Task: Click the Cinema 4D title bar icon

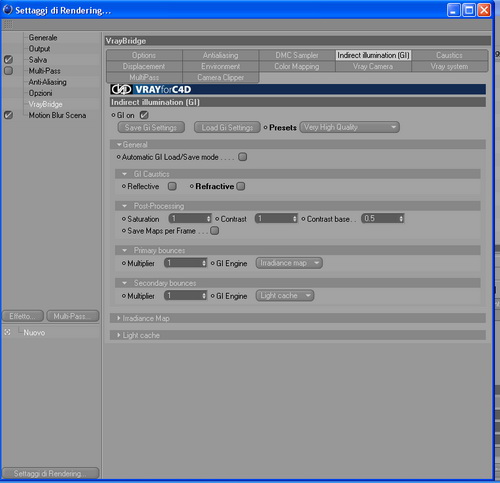Action: point(7,10)
